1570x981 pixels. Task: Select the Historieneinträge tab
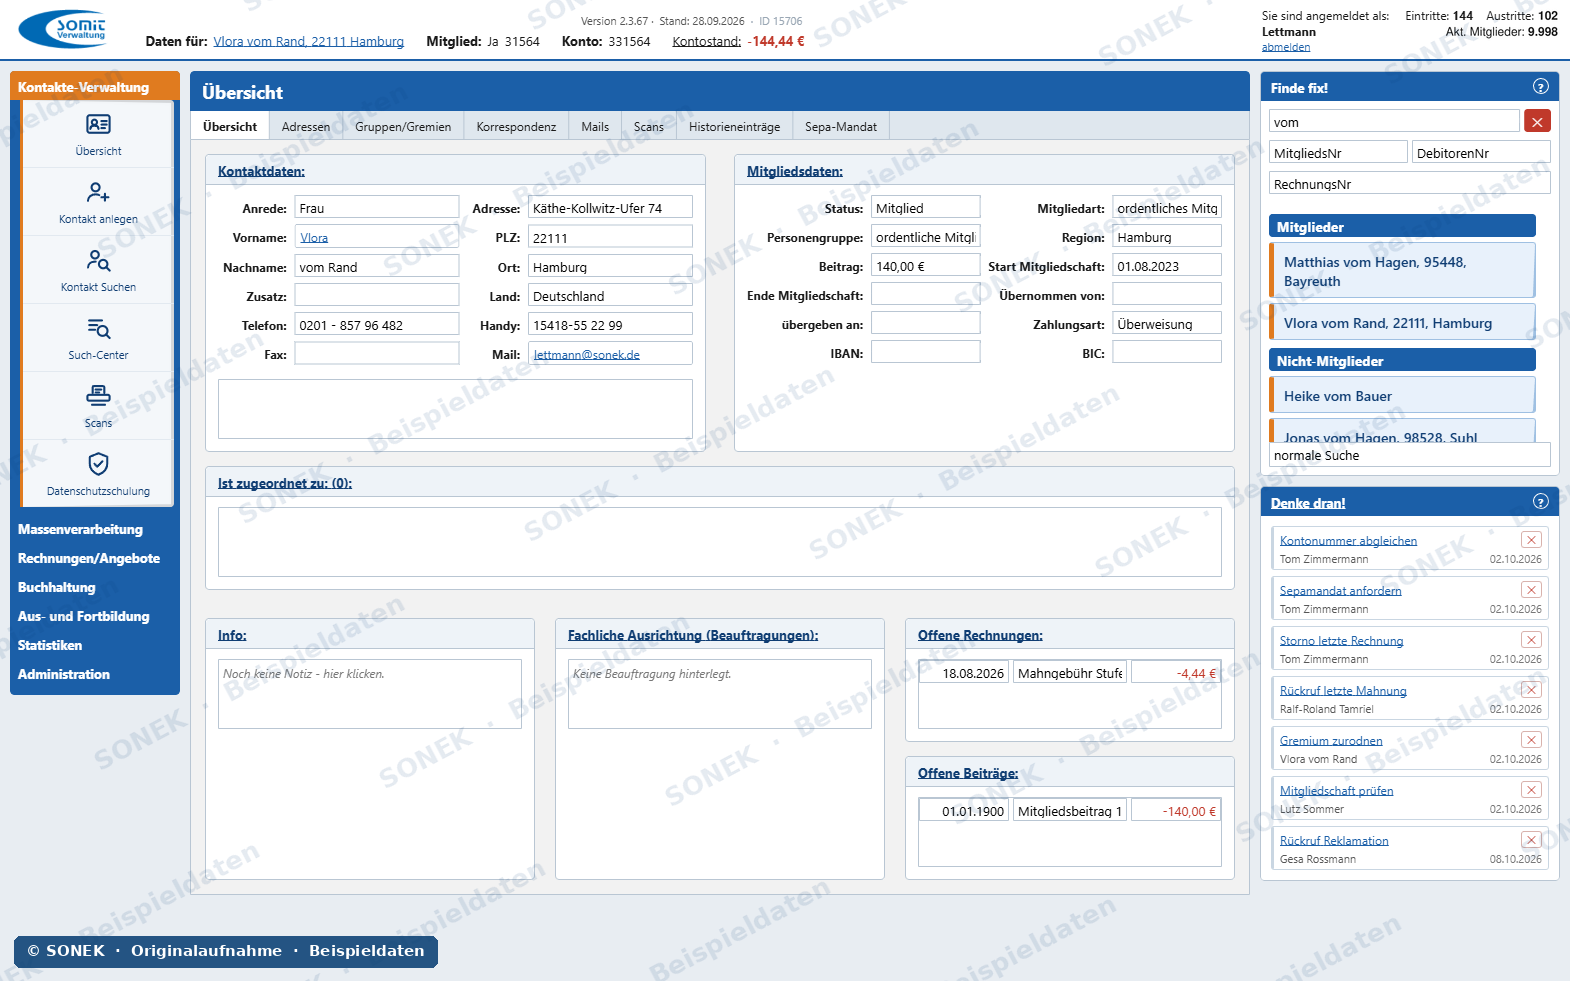pyautogui.click(x=734, y=127)
